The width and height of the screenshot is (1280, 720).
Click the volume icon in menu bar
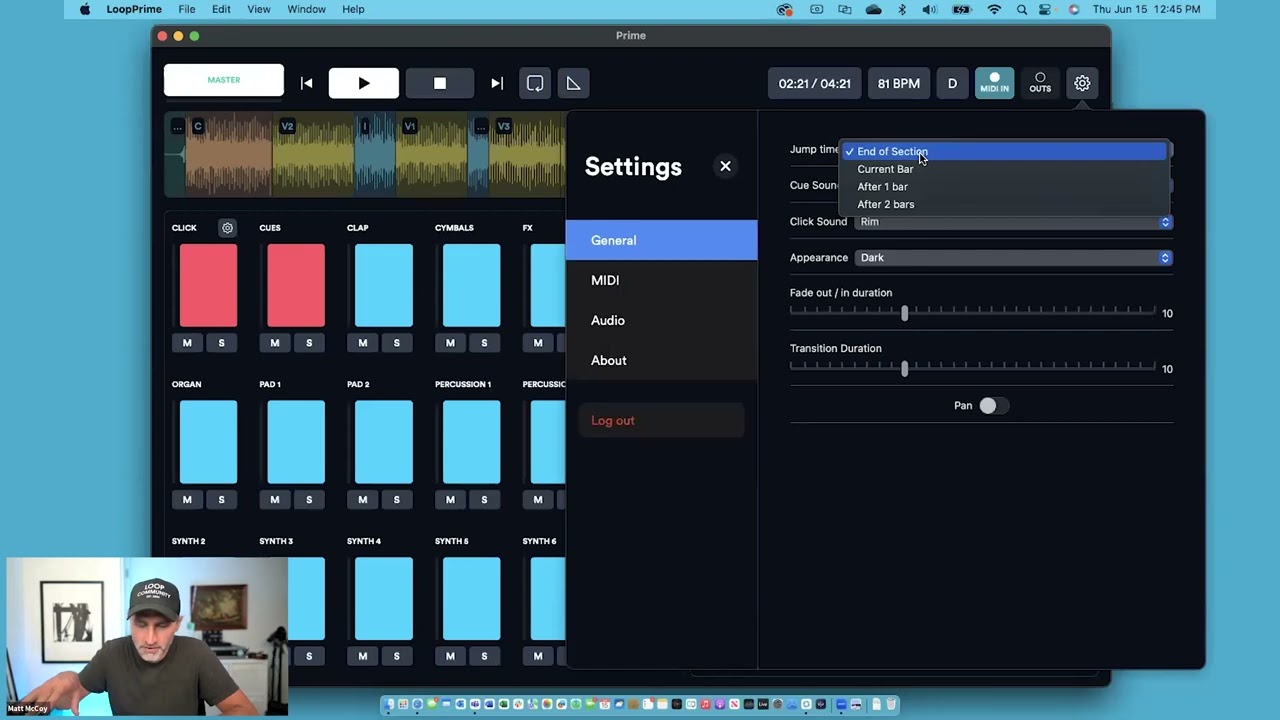929,9
